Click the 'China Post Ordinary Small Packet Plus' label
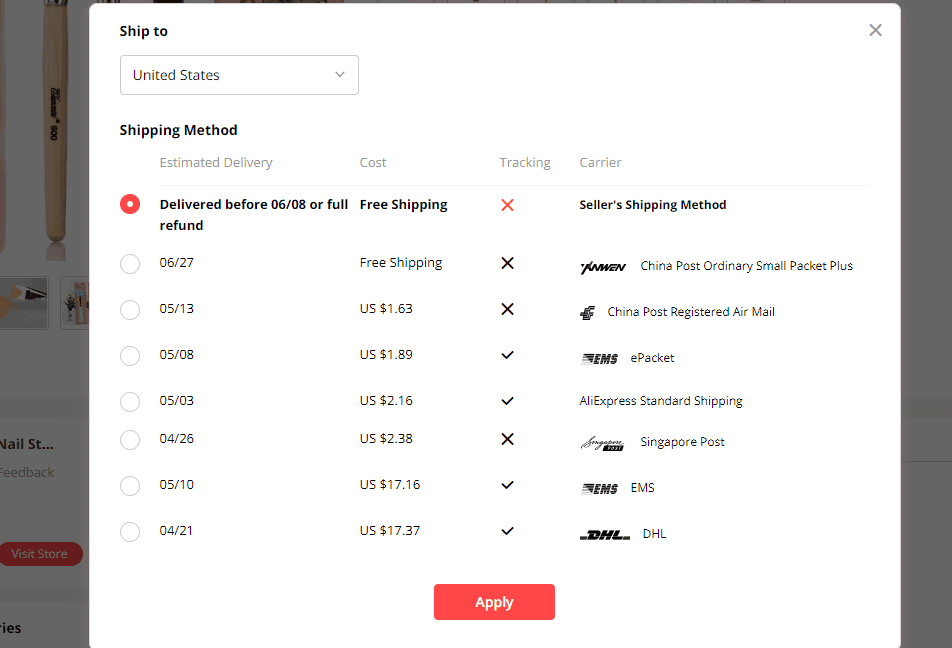Screen dimensions: 952x648 pos(746,266)
